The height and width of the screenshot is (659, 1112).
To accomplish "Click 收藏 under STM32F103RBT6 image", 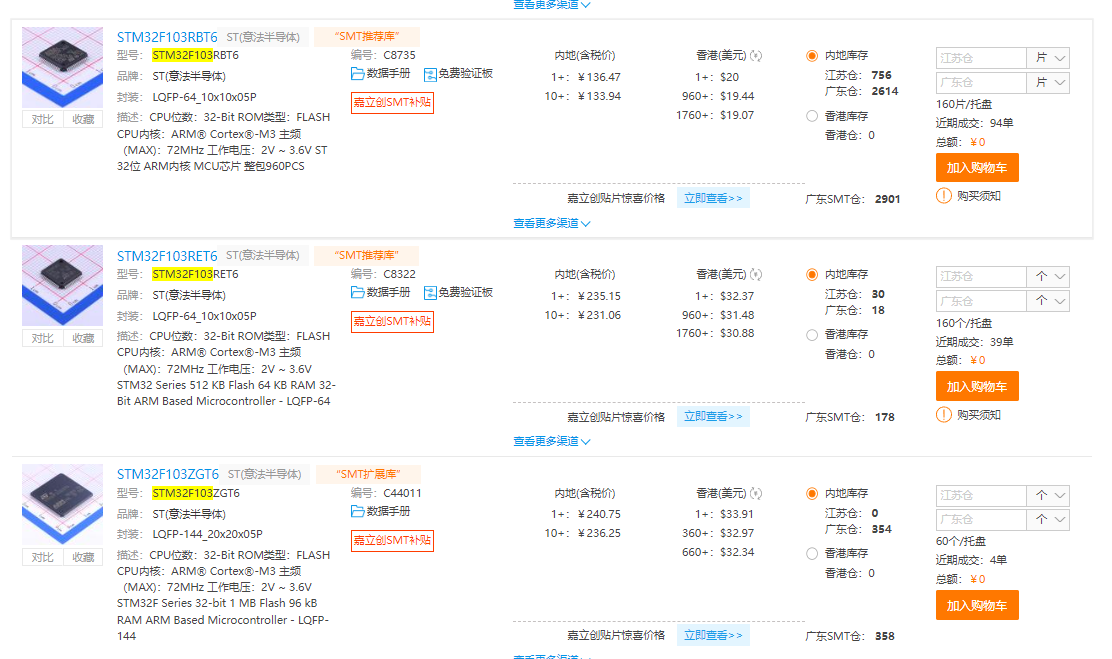I will pos(83,119).
